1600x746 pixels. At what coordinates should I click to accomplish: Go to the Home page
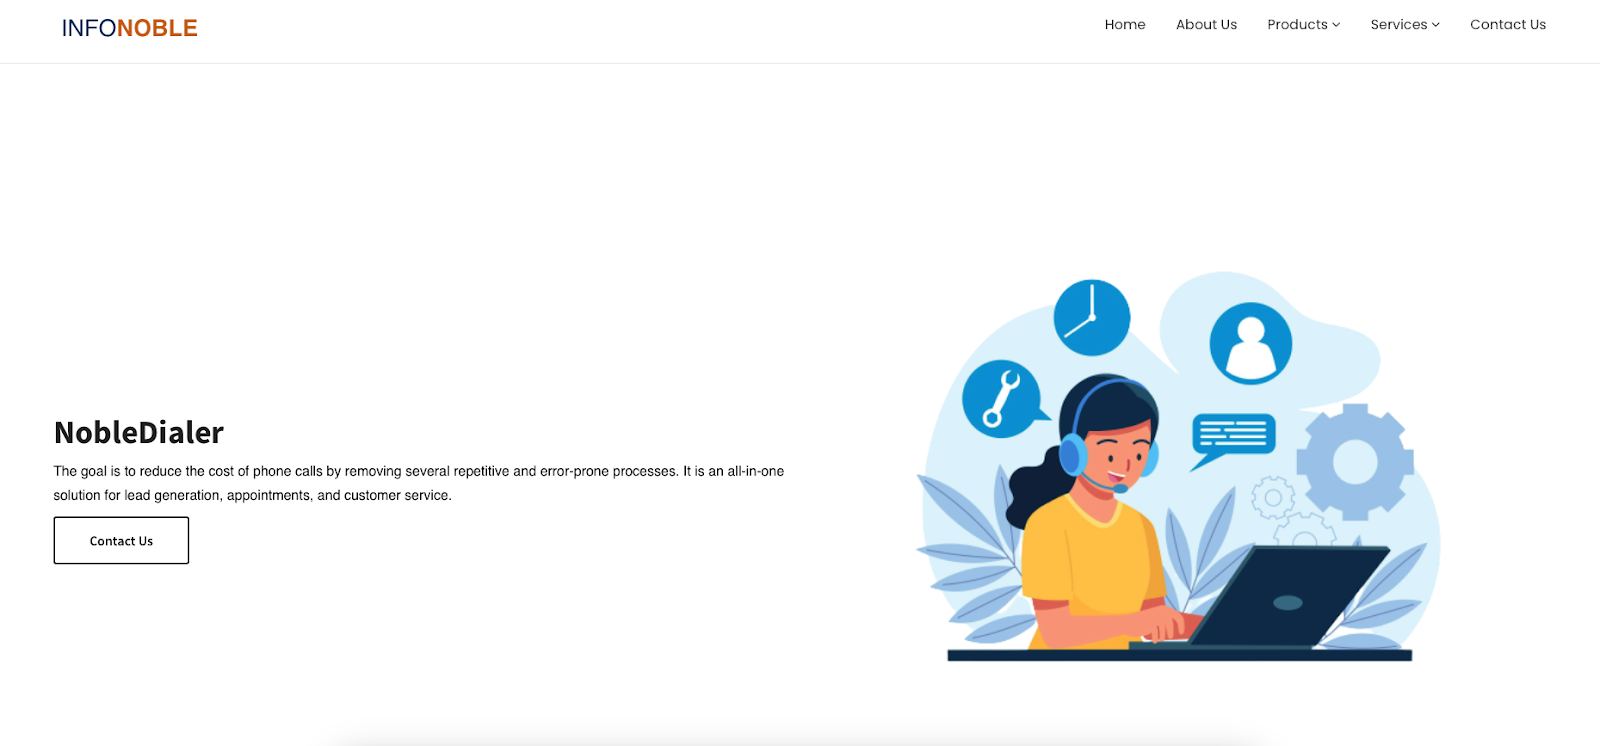pos(1125,25)
